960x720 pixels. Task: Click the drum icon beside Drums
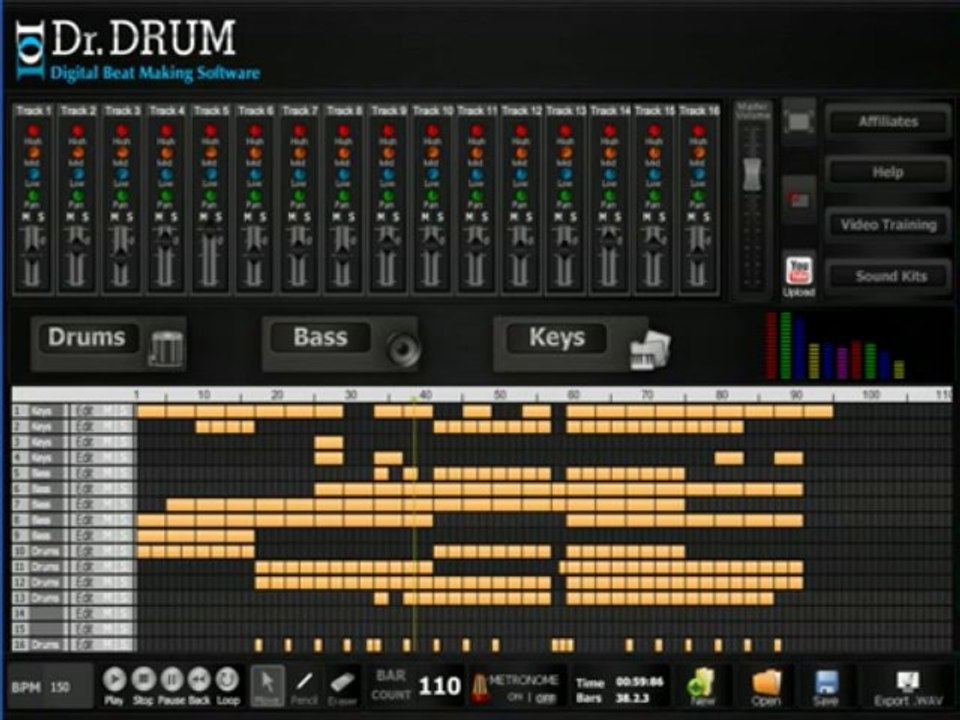coord(166,349)
